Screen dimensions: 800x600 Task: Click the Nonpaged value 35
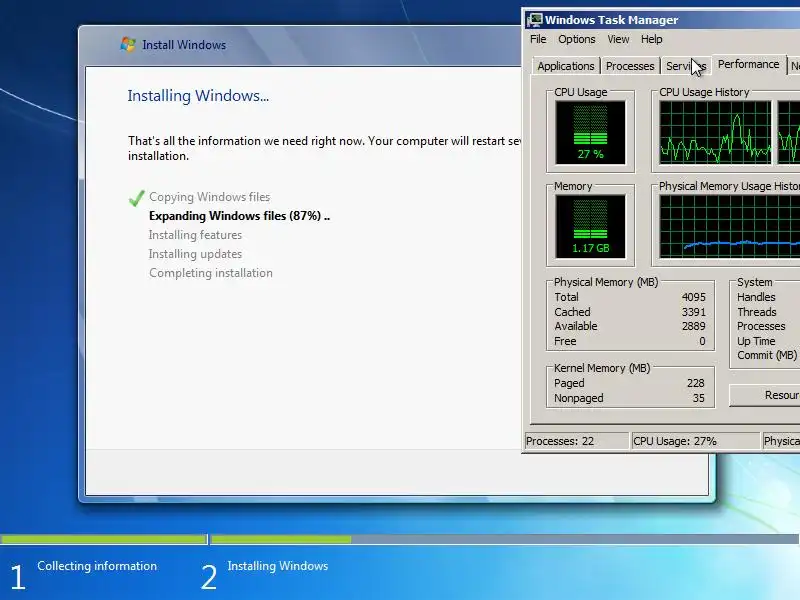698,398
